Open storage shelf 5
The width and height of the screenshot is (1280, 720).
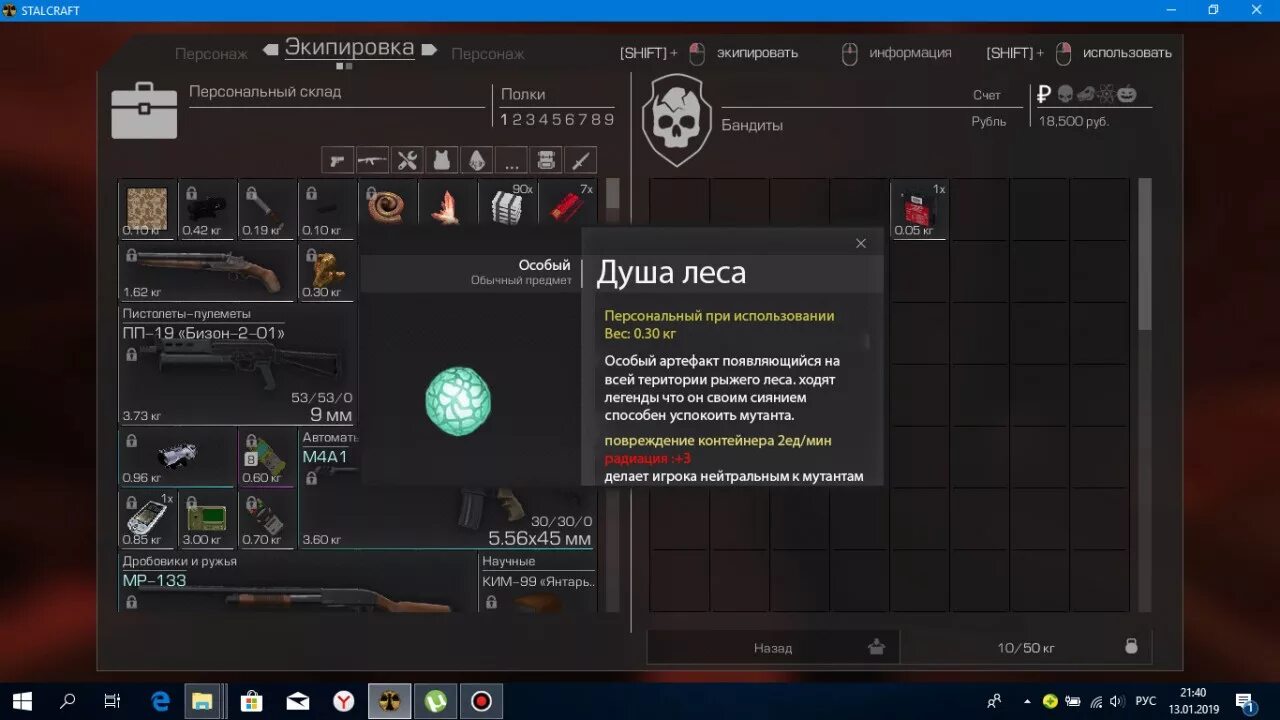coord(556,119)
